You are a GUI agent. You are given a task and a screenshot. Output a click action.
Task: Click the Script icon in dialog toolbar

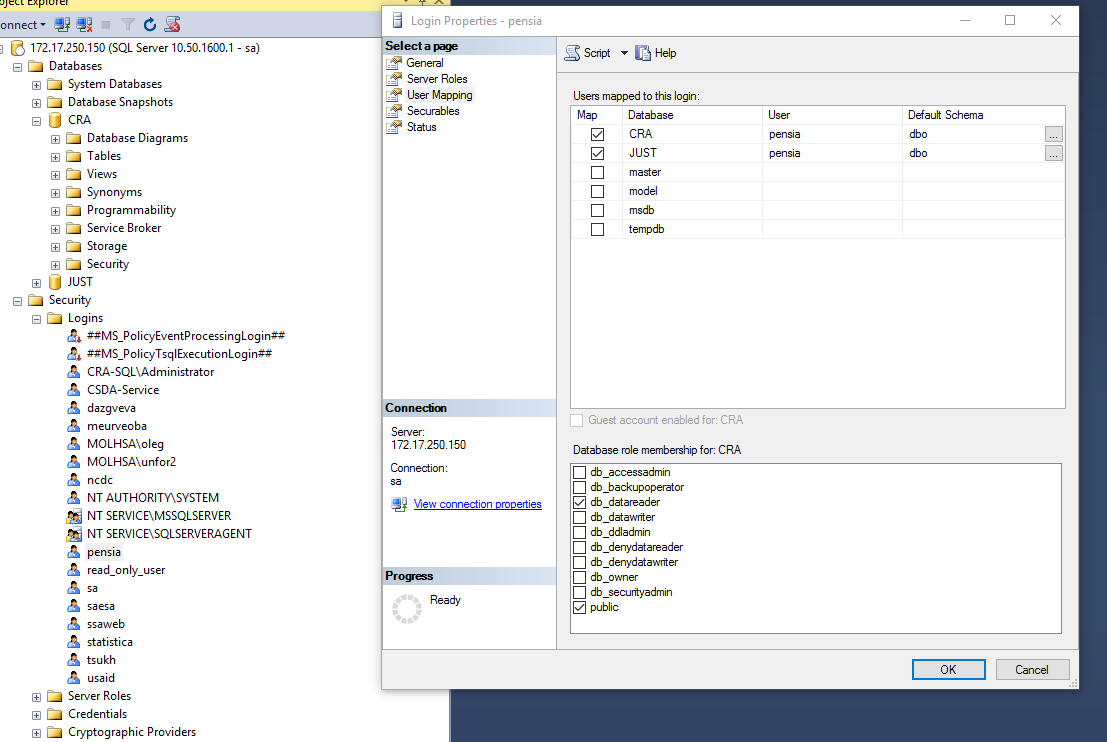click(573, 53)
